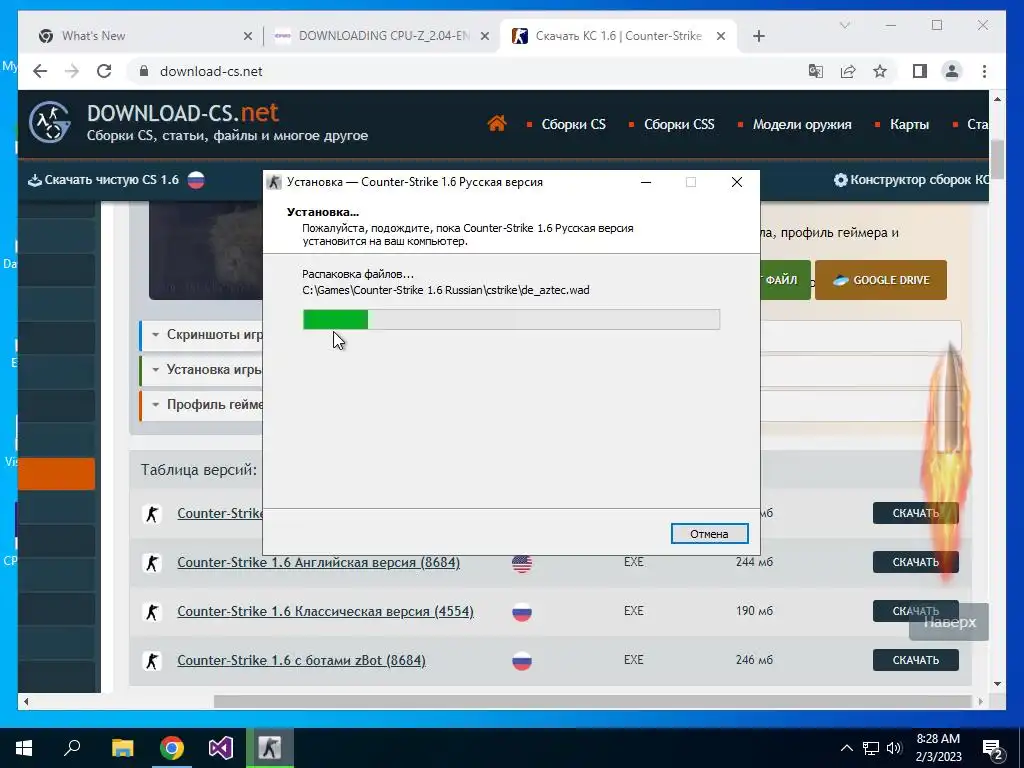The height and width of the screenshot is (768, 1024).
Task: Open Visual Studio from the taskbar
Action: pyautogui.click(x=221, y=748)
